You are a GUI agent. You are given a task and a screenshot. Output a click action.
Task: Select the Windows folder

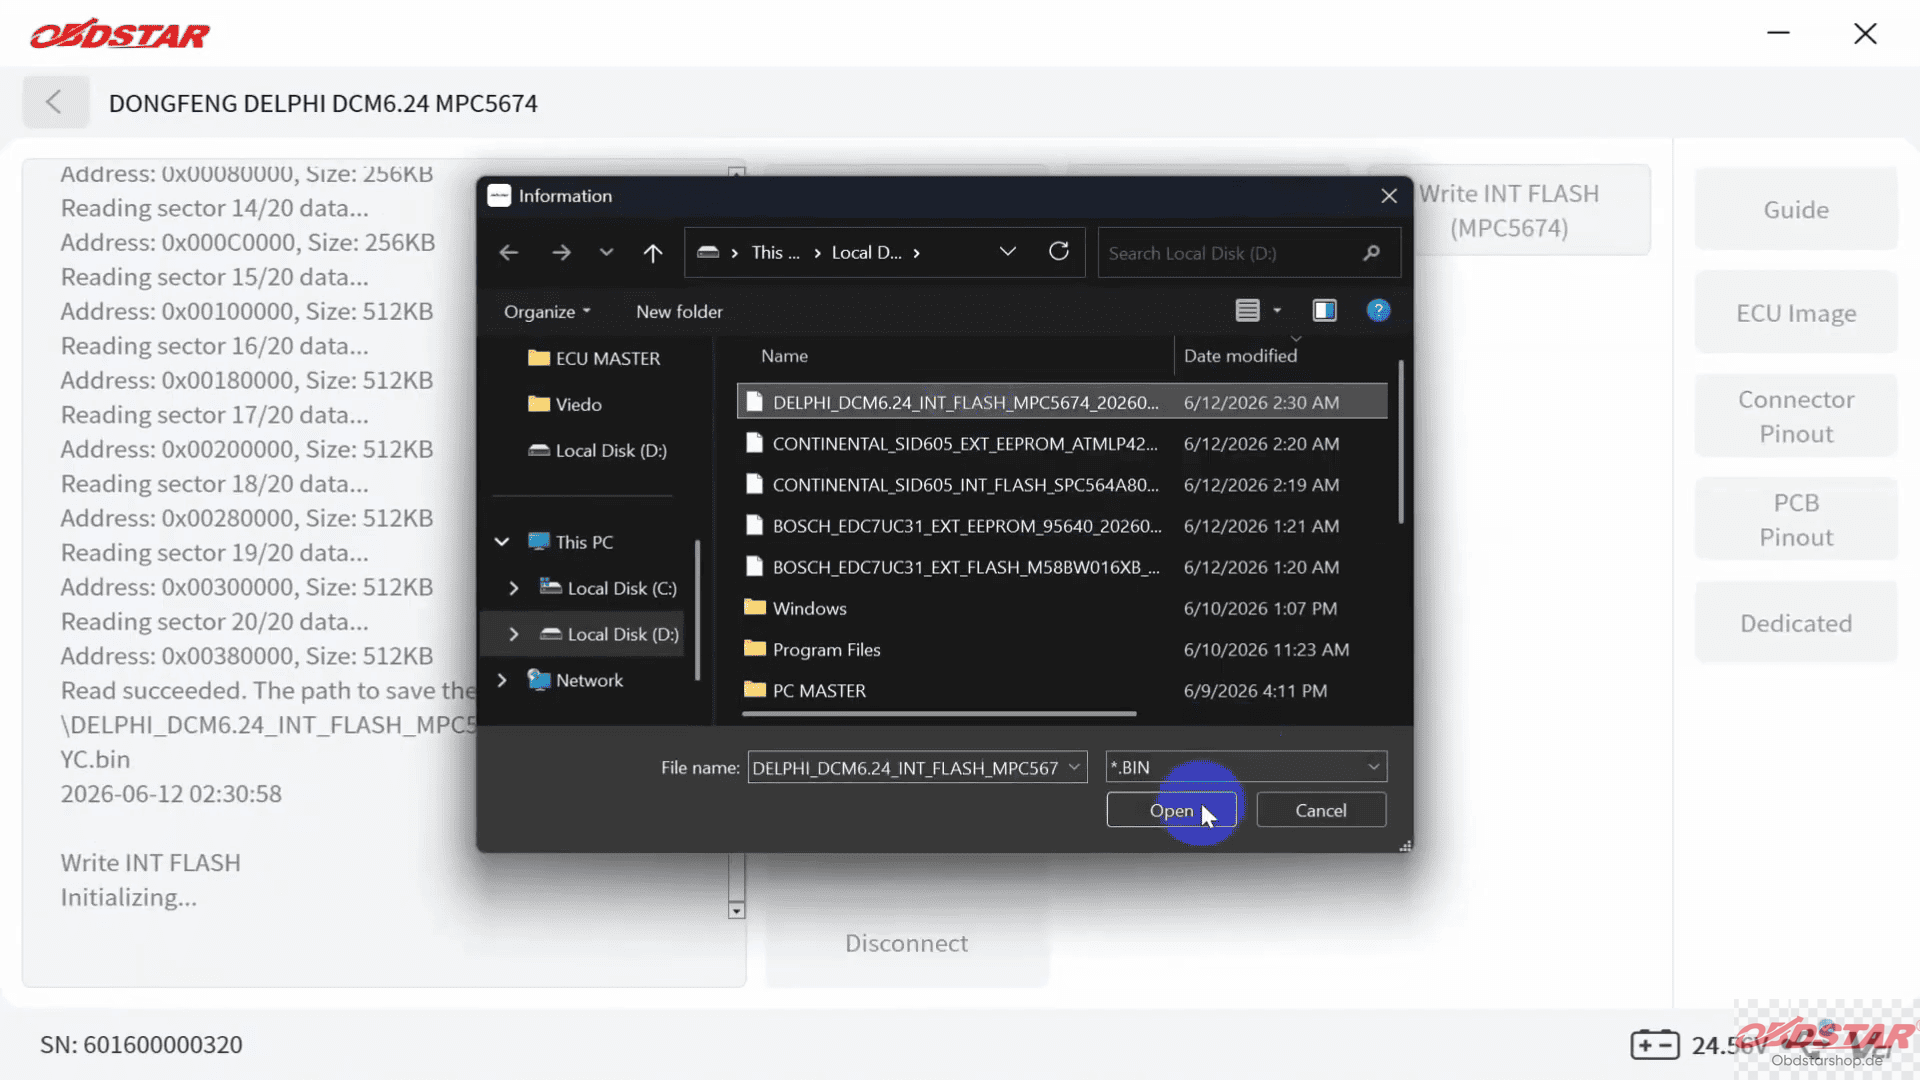(x=1062, y=608)
